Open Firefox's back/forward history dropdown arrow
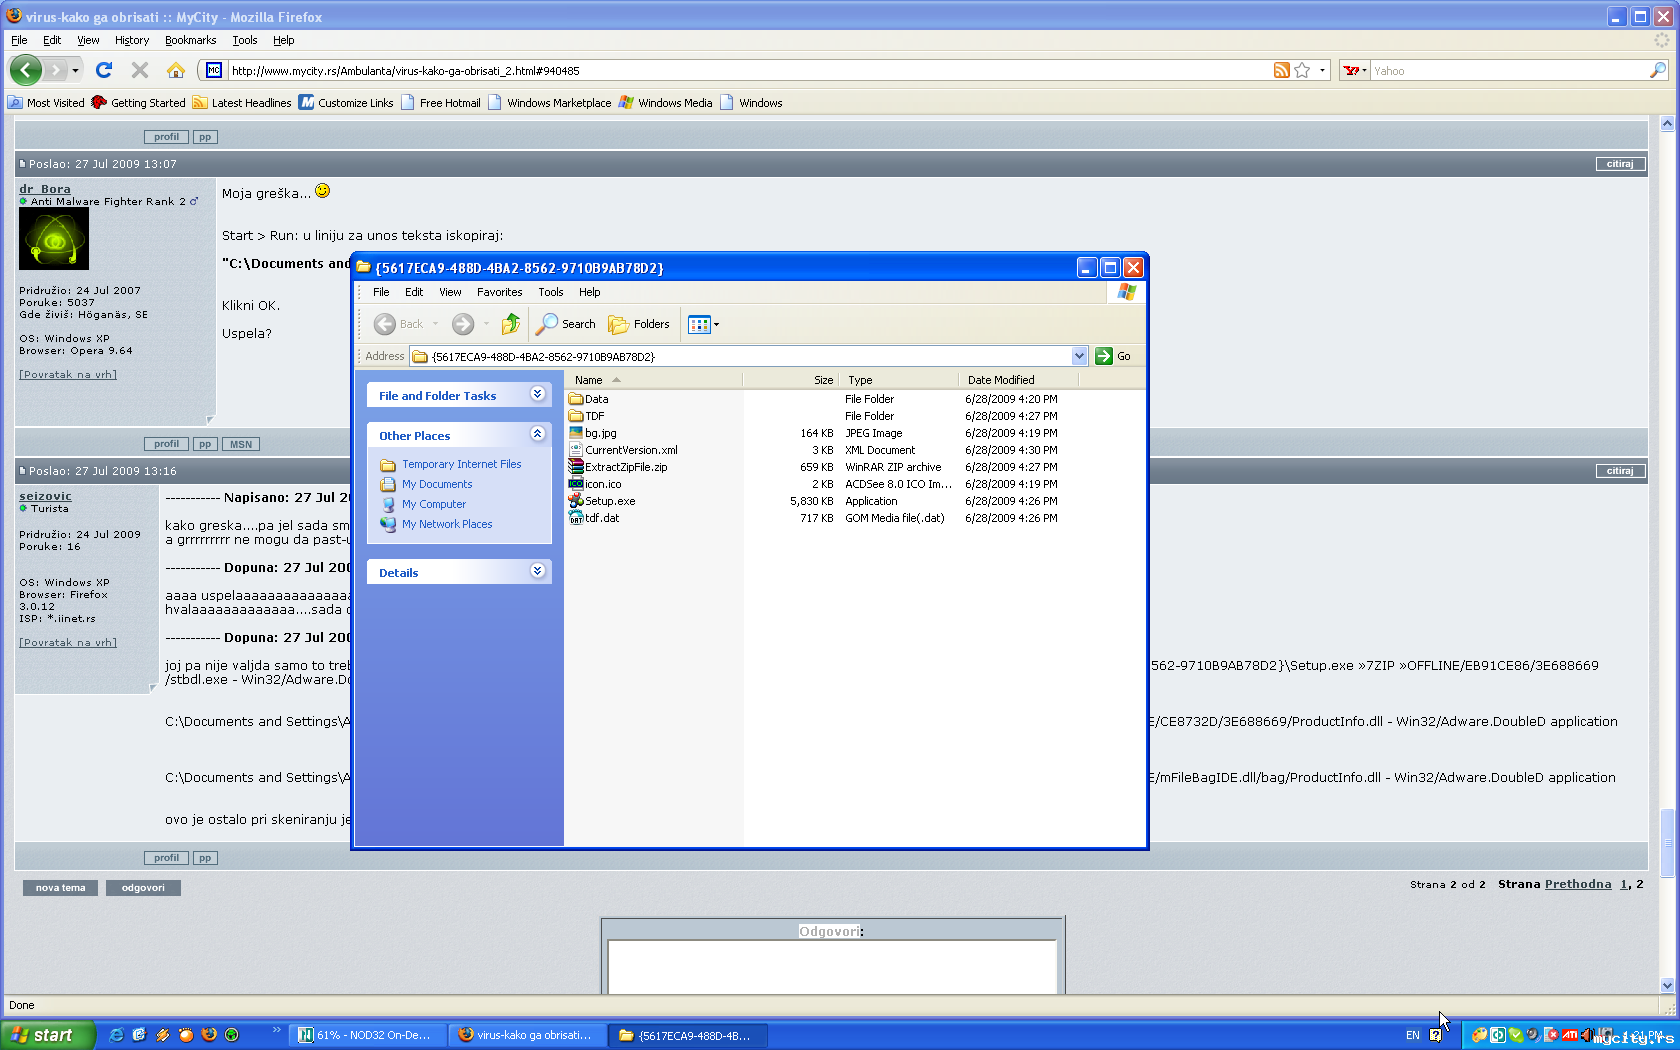1680x1050 pixels. [75, 70]
